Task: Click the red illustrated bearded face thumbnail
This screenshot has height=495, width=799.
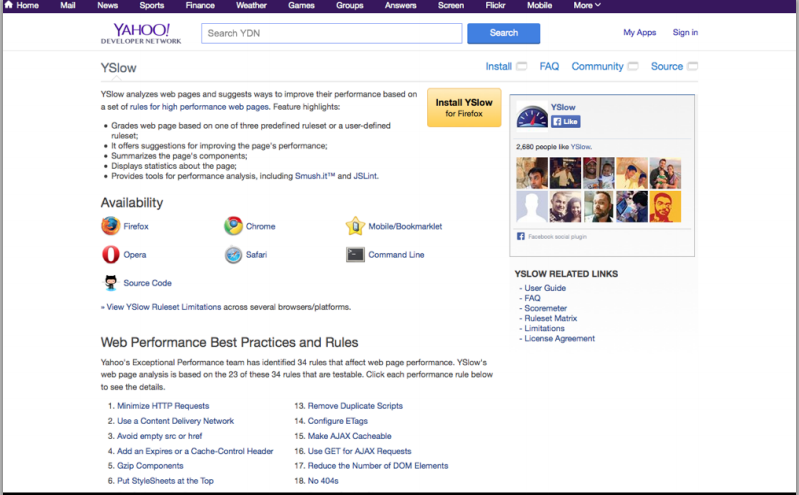Action: point(665,206)
